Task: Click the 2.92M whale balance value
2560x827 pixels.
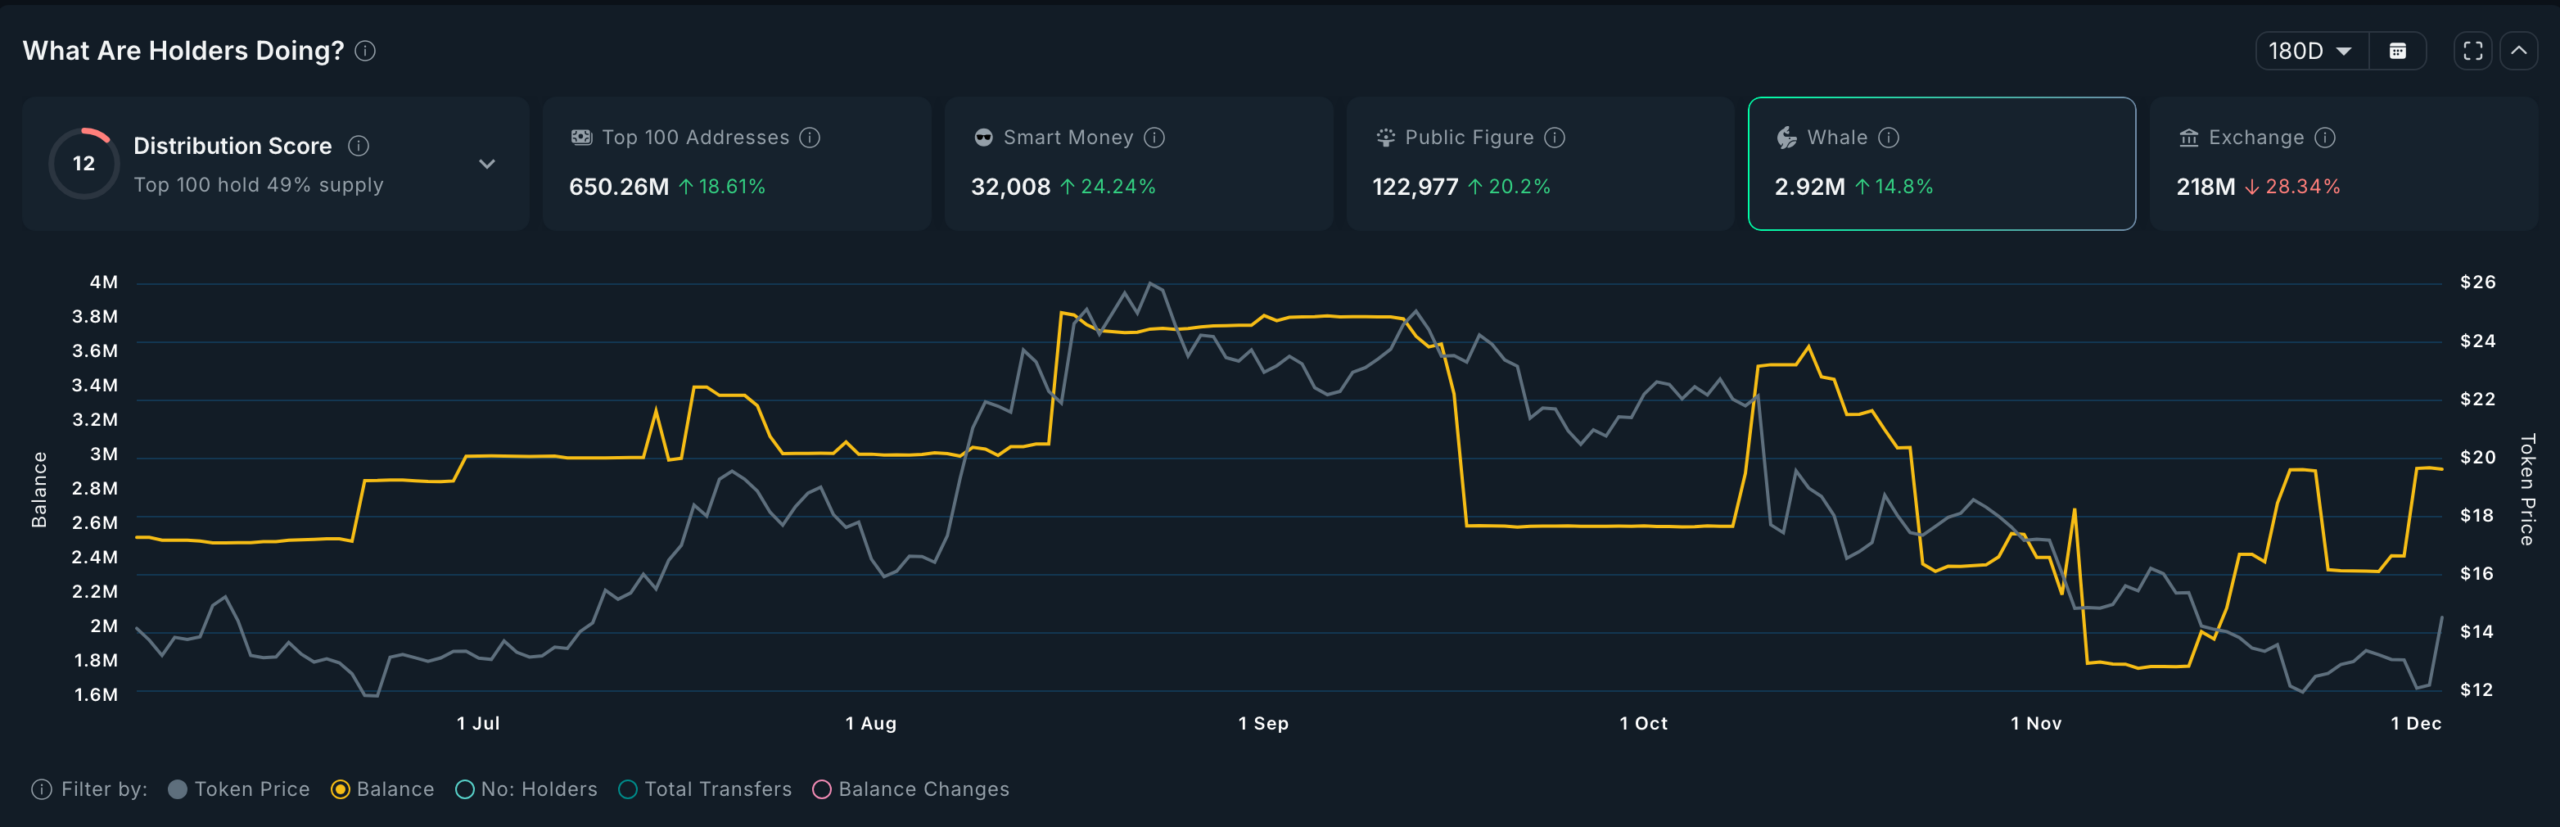Action: tap(1810, 187)
